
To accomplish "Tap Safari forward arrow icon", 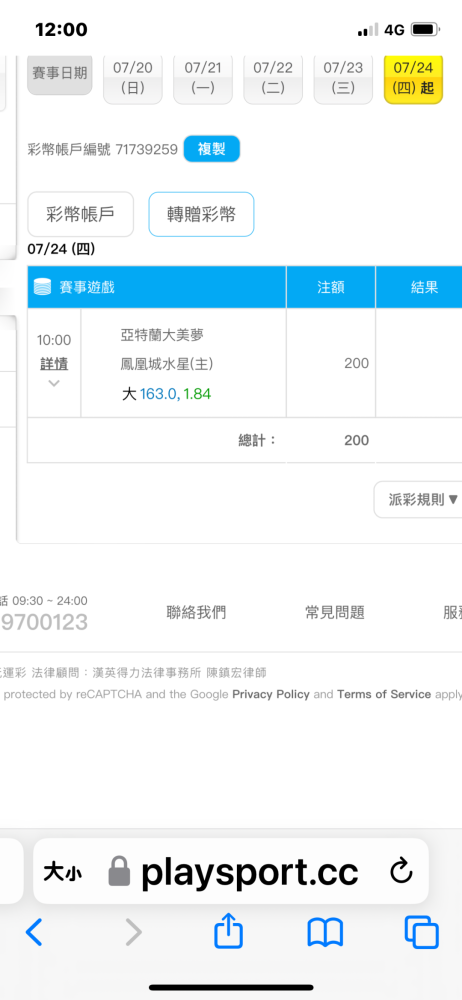I will 133,932.
